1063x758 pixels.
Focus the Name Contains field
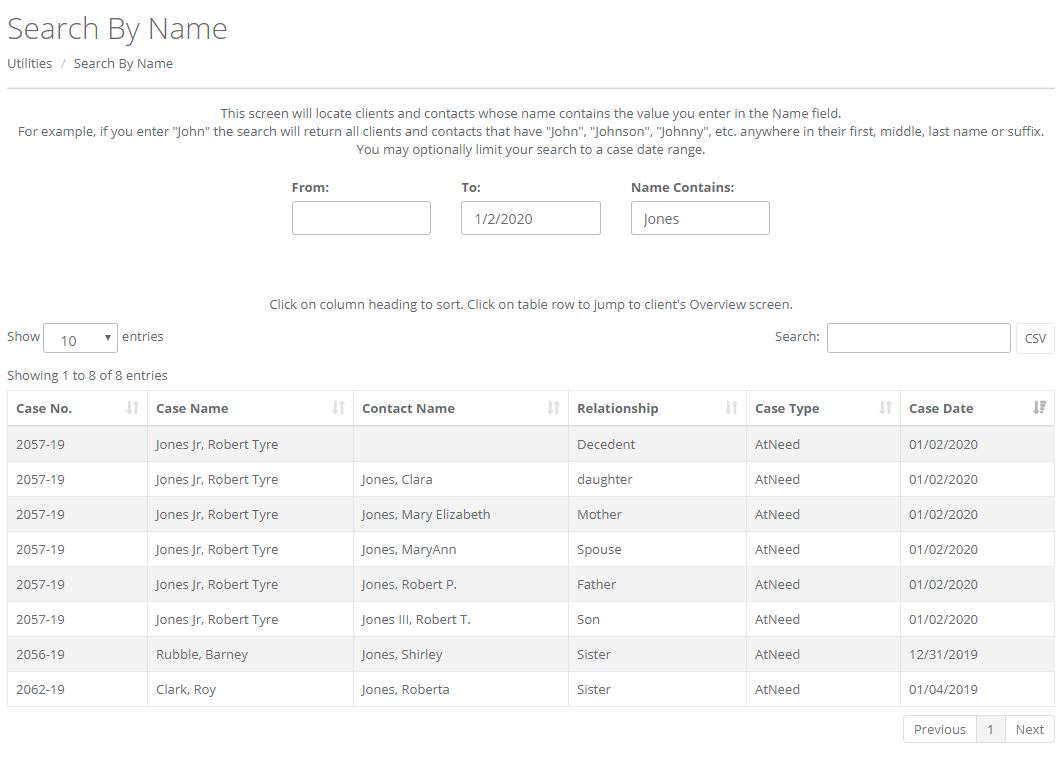tap(700, 218)
